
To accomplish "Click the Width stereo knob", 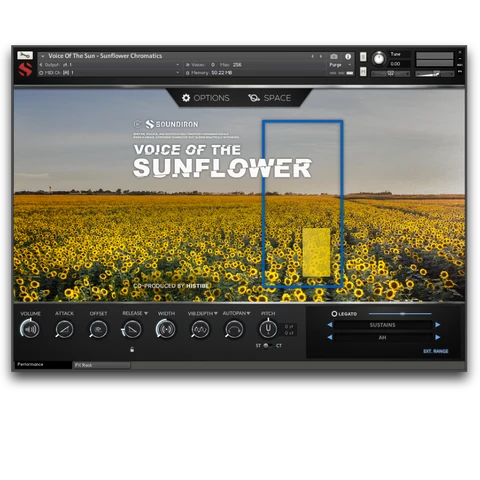I will (166, 329).
